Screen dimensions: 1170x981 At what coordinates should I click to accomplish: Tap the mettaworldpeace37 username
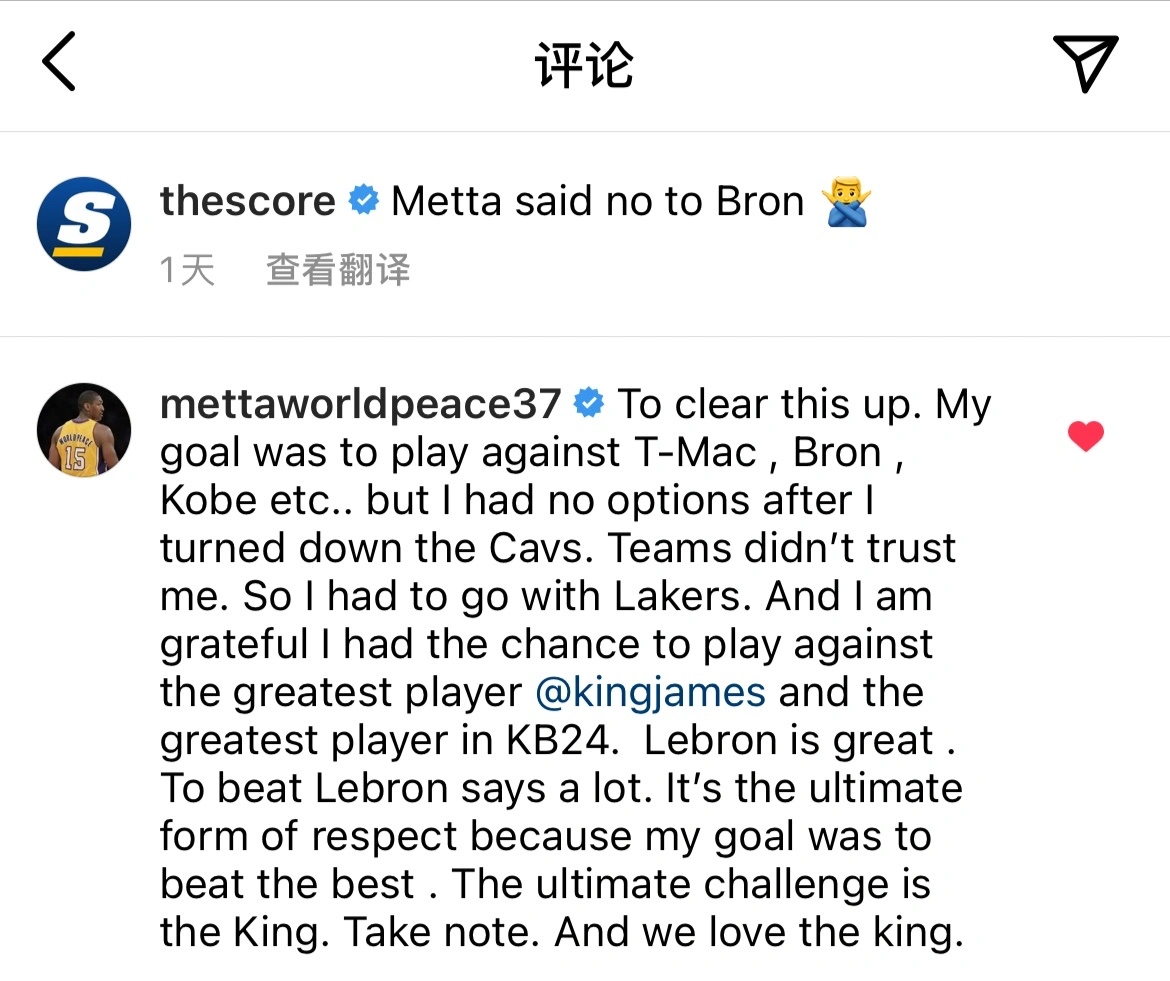coord(360,404)
